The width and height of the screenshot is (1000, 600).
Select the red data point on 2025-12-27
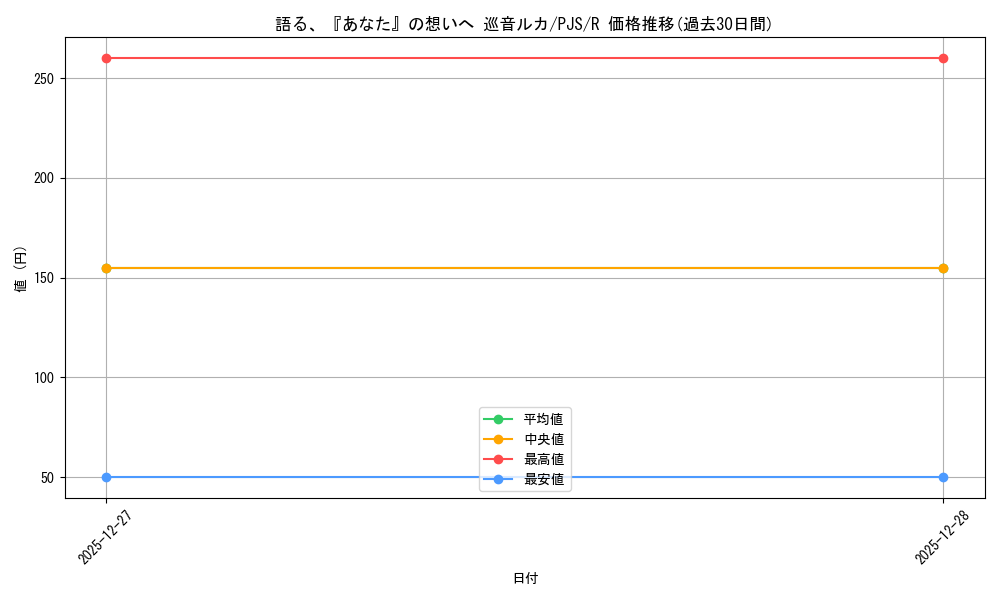[105, 58]
